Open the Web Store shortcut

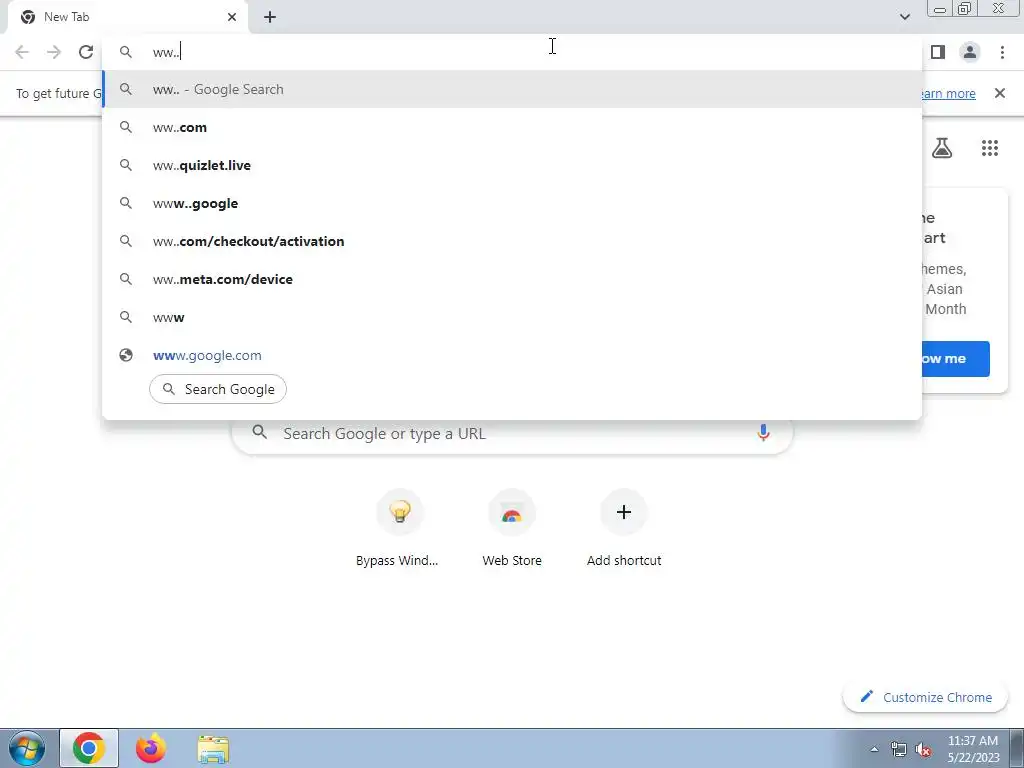coord(512,529)
